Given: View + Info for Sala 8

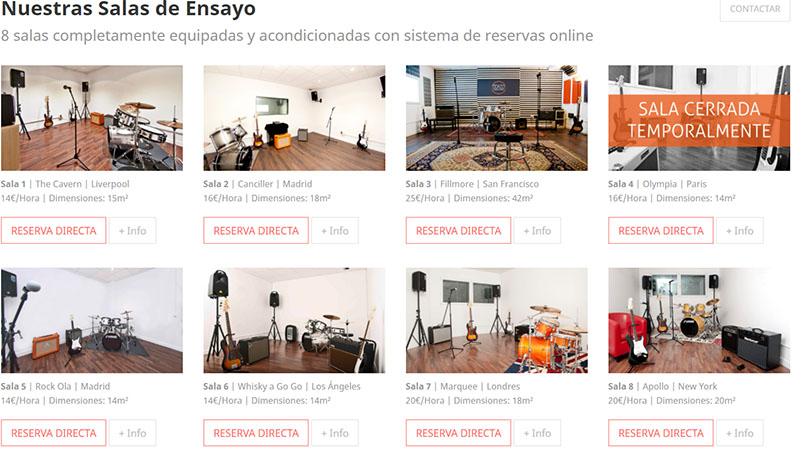Looking at the screenshot, I should click(x=740, y=433).
